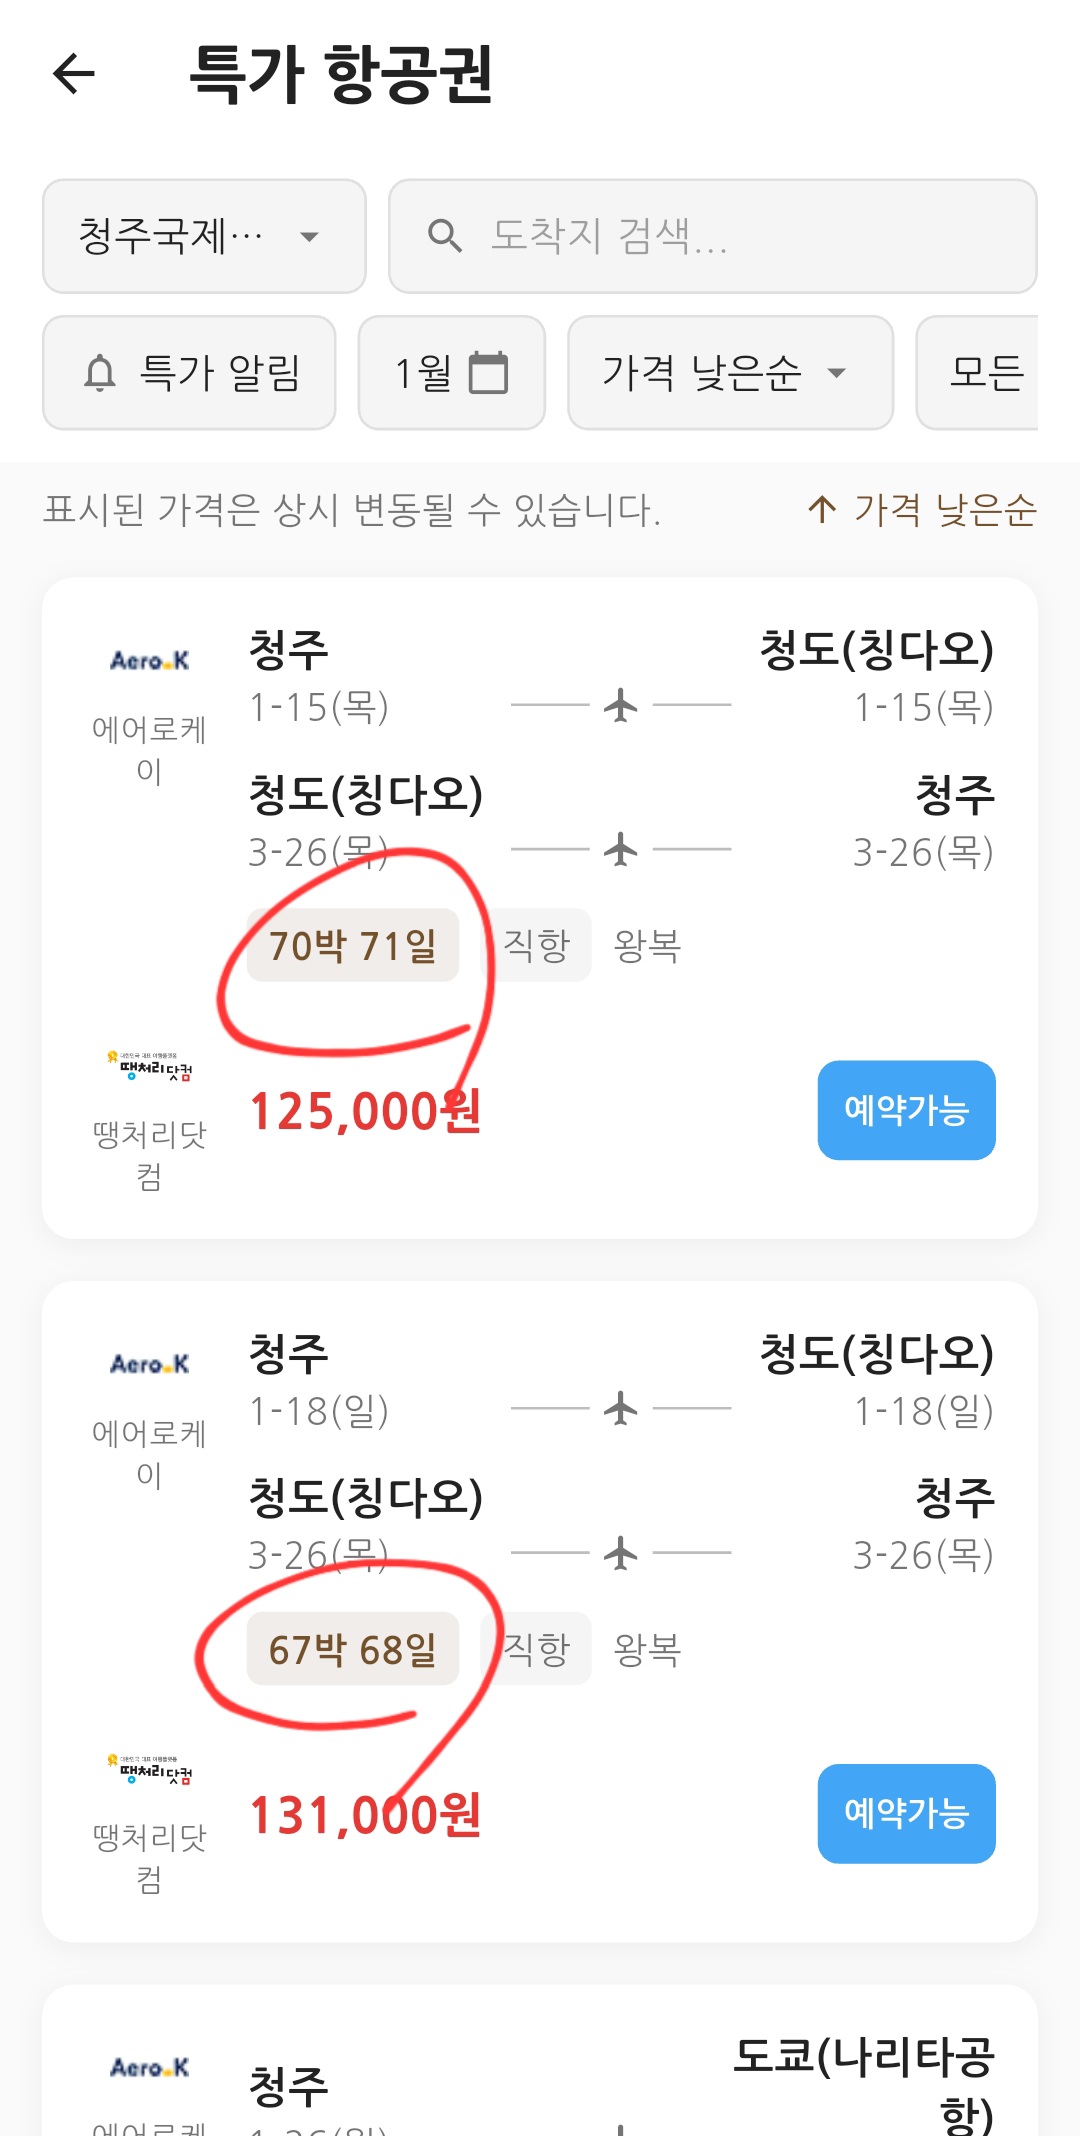Screen dimensions: 1080x2136
Task: Tap the Aero K logo on the first card
Action: (149, 661)
